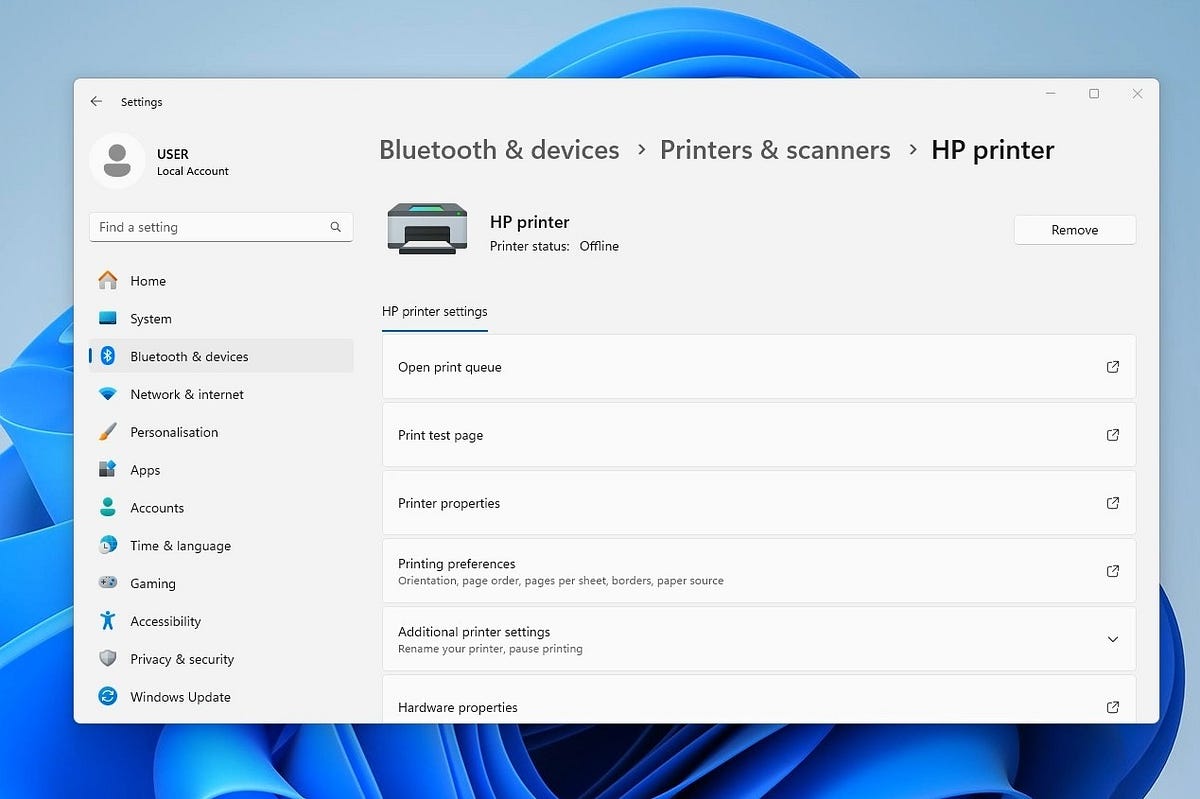Switch to HP printer settings tab
This screenshot has height=799, width=1200.
(x=434, y=311)
